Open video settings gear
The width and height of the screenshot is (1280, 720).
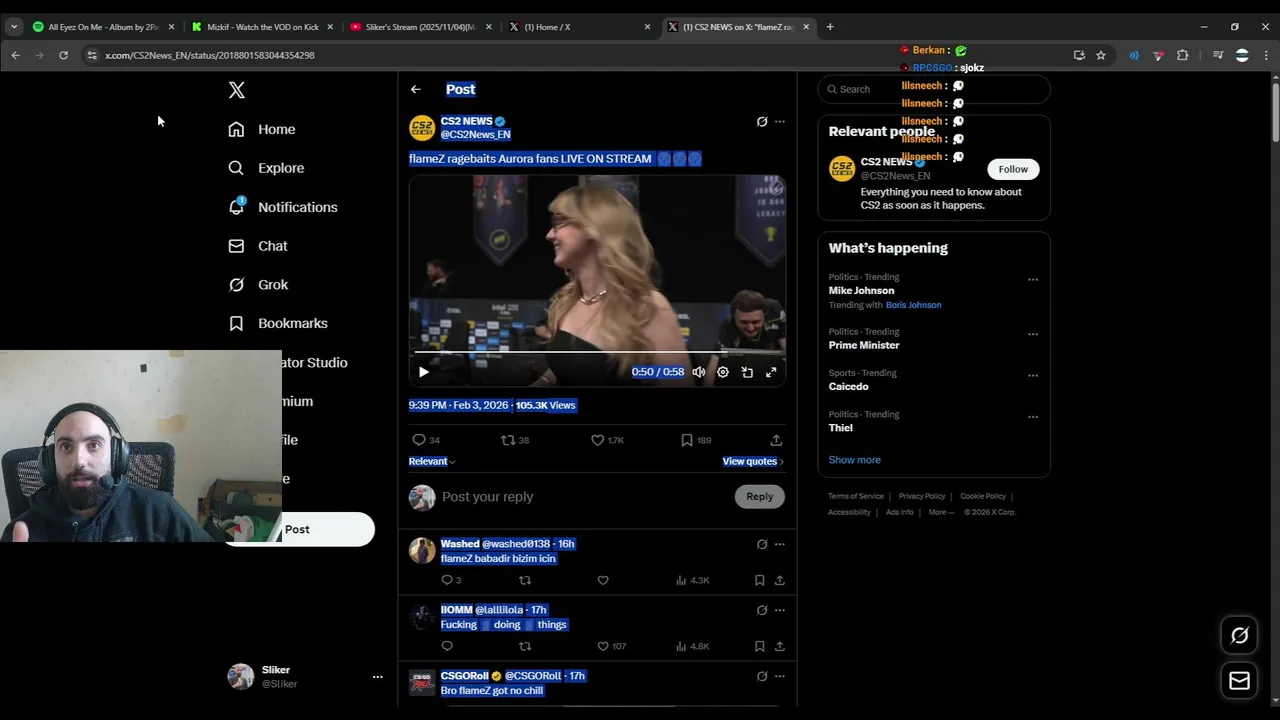pos(723,372)
